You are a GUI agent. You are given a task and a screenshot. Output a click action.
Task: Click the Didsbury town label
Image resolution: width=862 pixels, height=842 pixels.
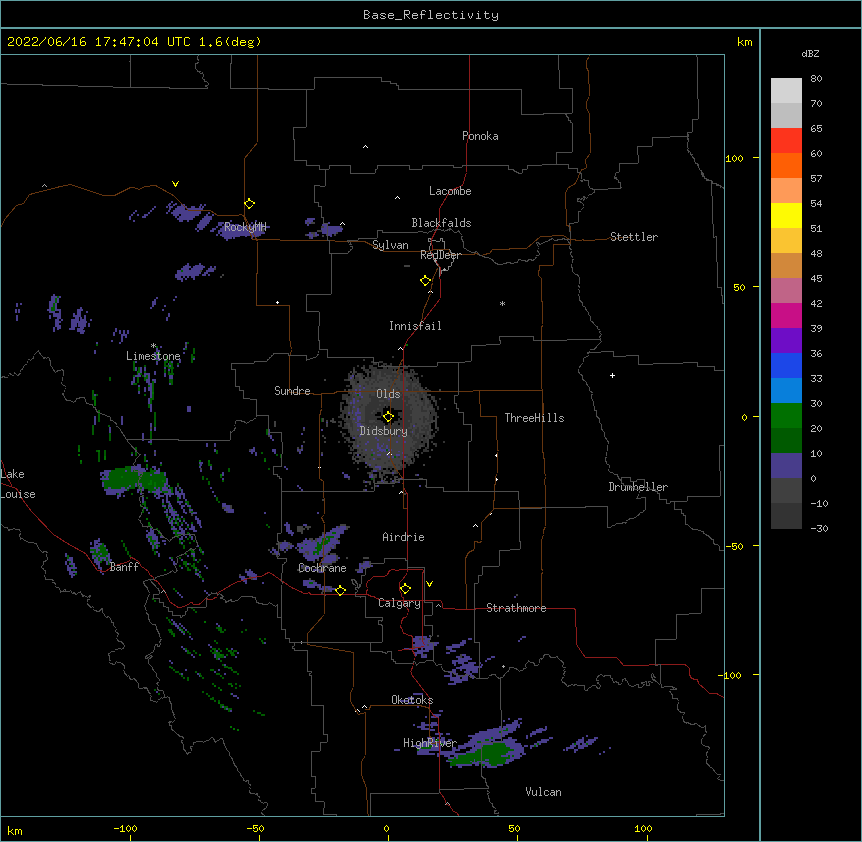click(384, 431)
